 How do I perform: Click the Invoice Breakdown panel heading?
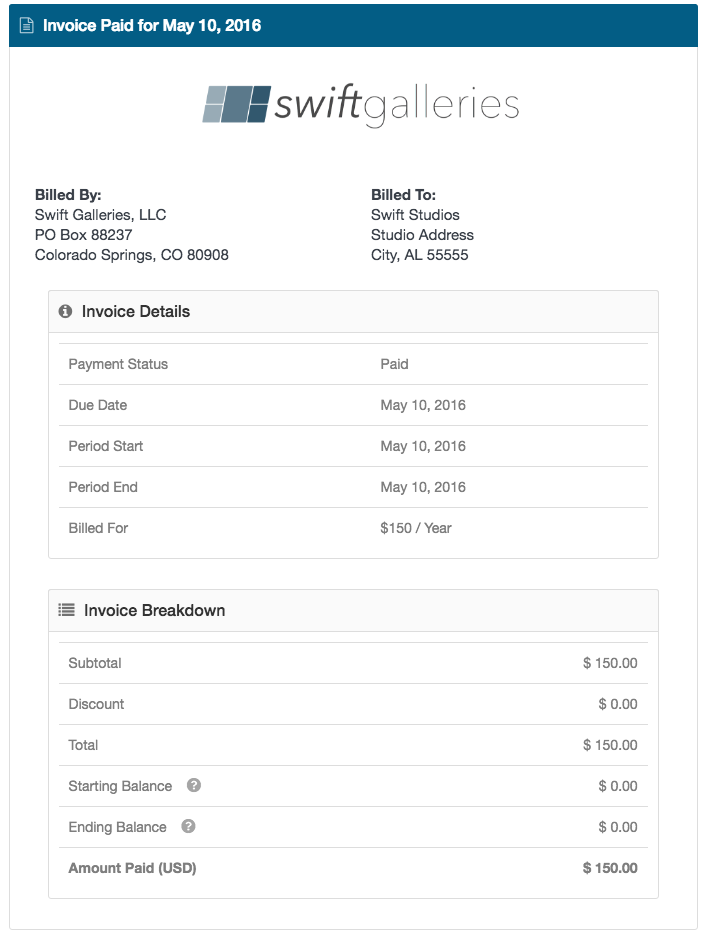click(x=154, y=610)
